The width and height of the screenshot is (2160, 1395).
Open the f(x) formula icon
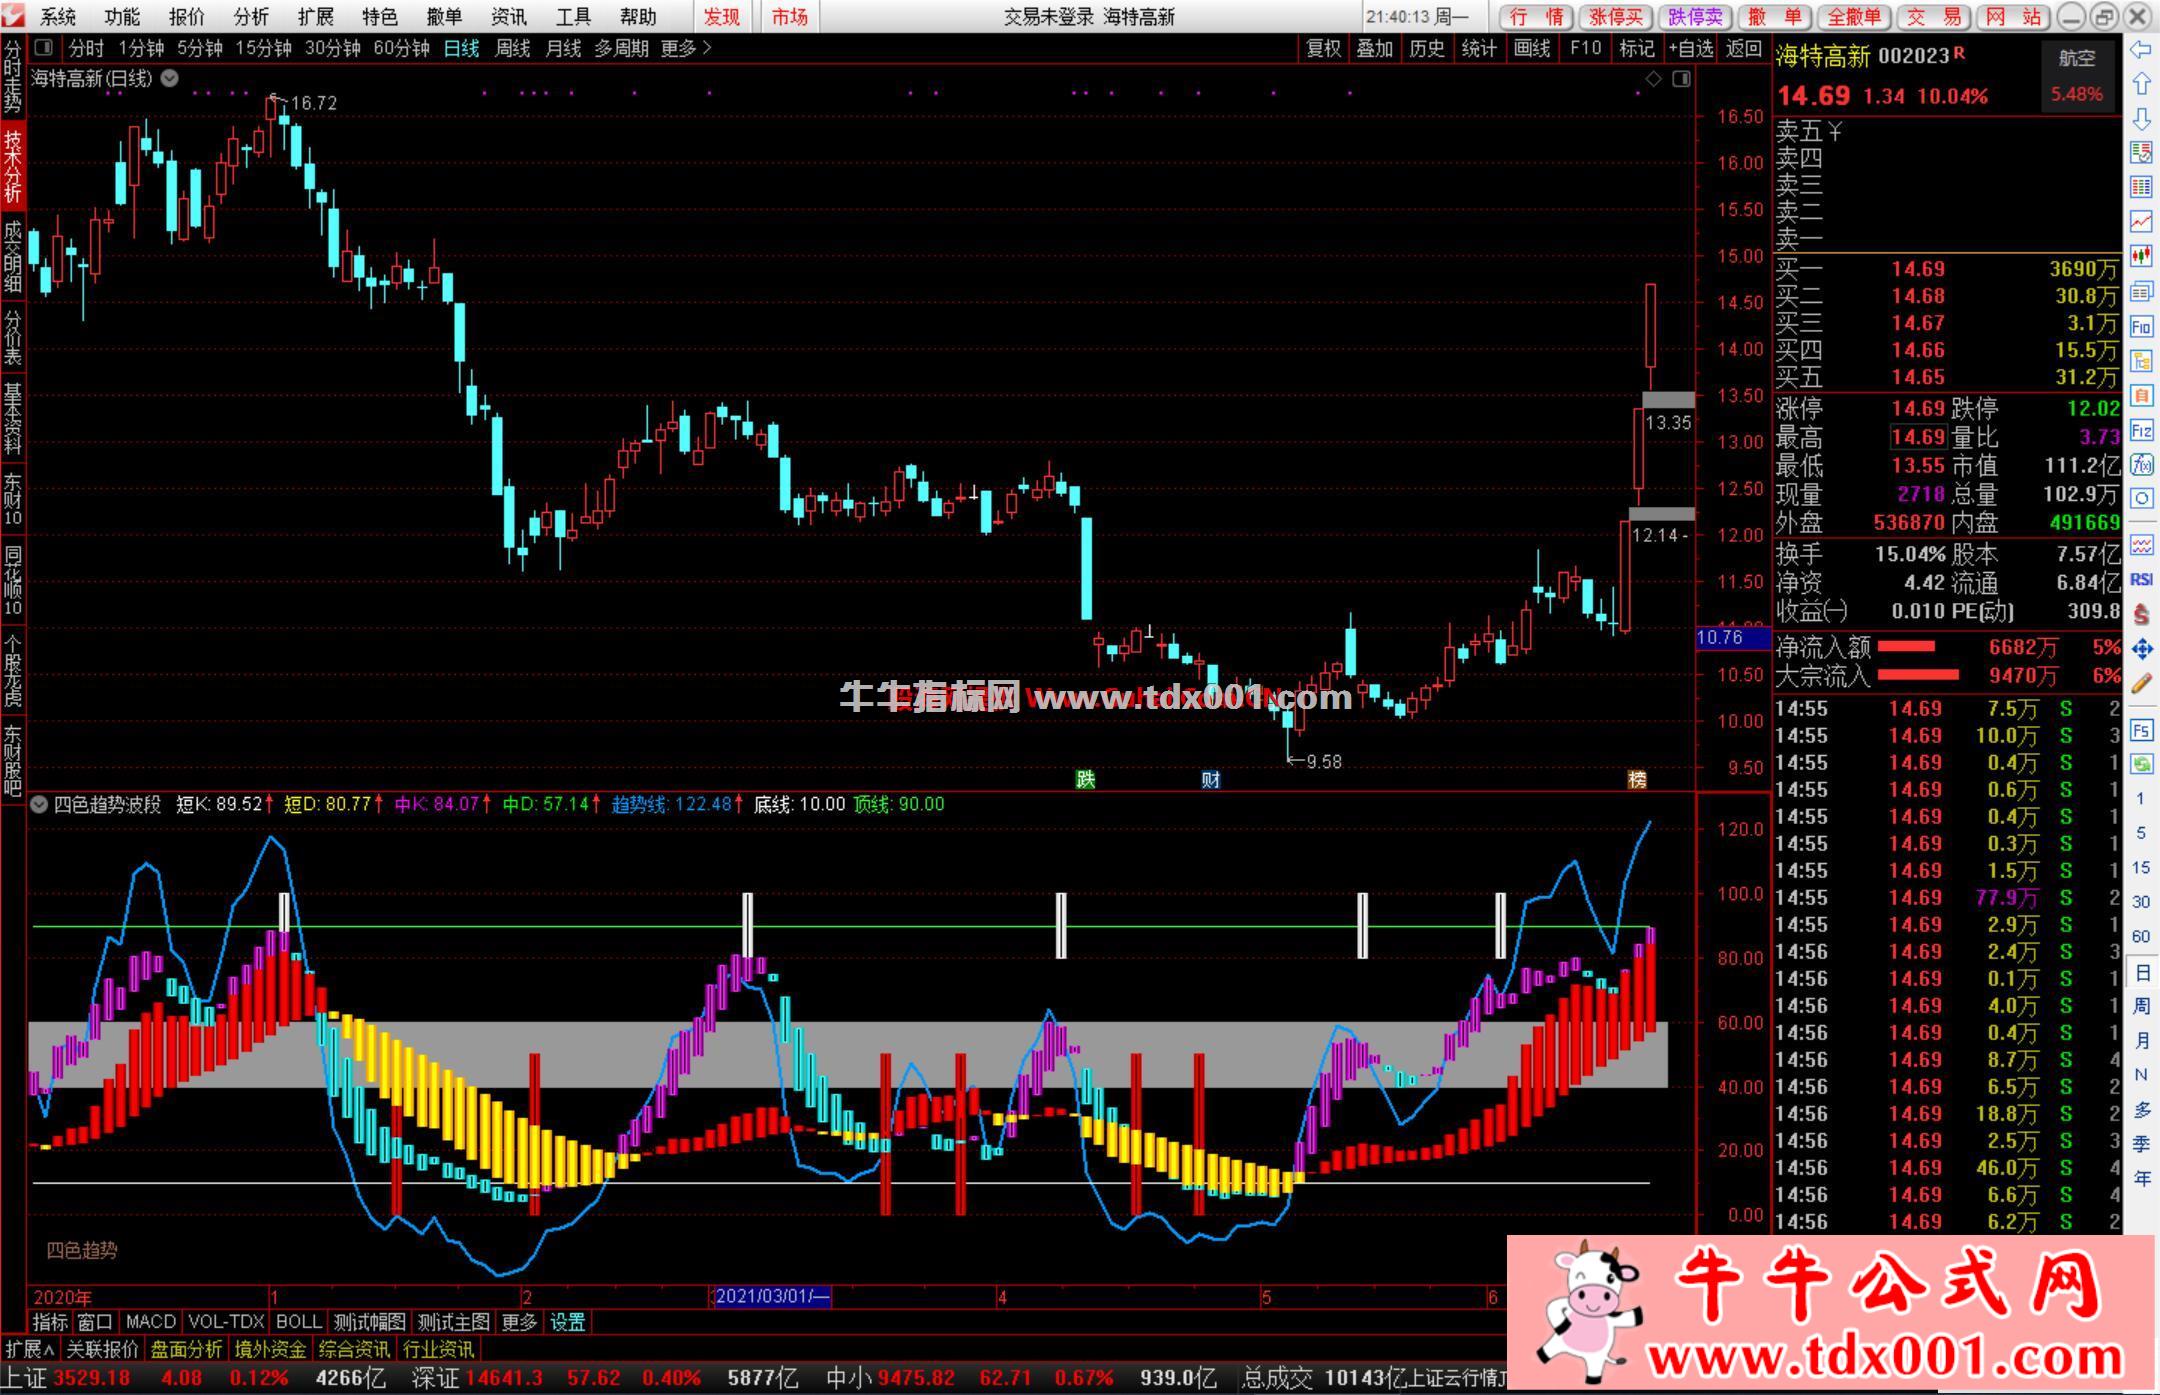pos(2141,464)
